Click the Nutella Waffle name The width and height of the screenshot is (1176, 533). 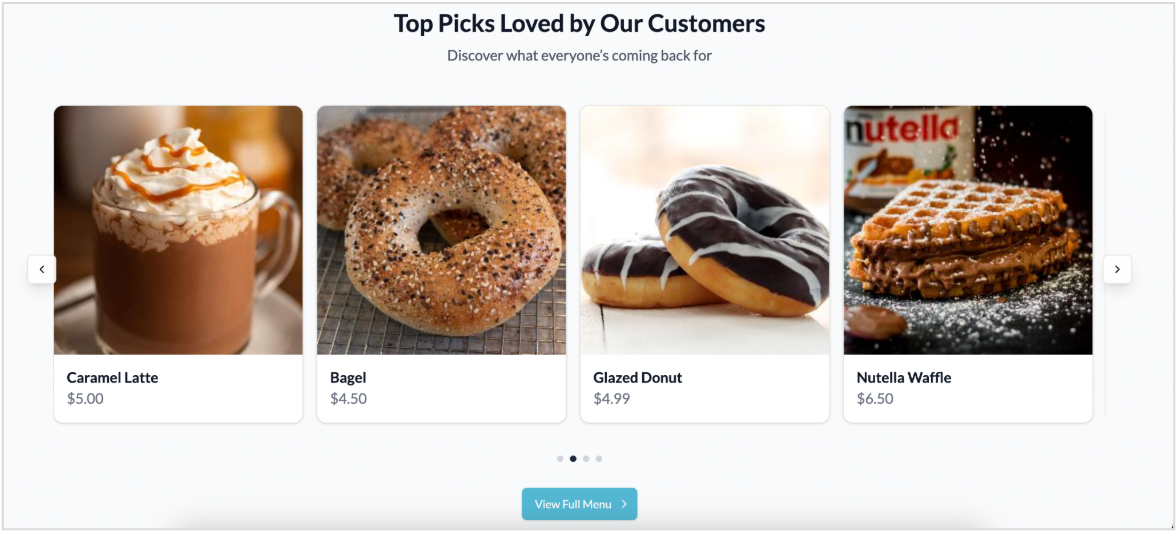point(903,378)
